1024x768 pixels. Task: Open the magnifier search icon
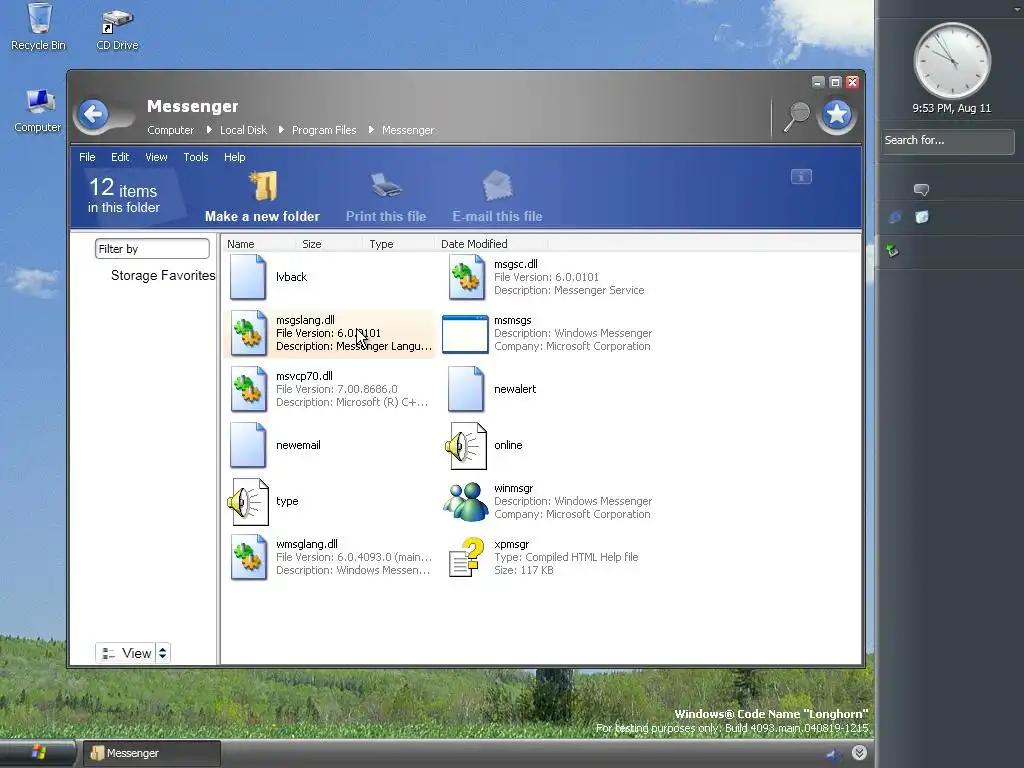[x=797, y=116]
